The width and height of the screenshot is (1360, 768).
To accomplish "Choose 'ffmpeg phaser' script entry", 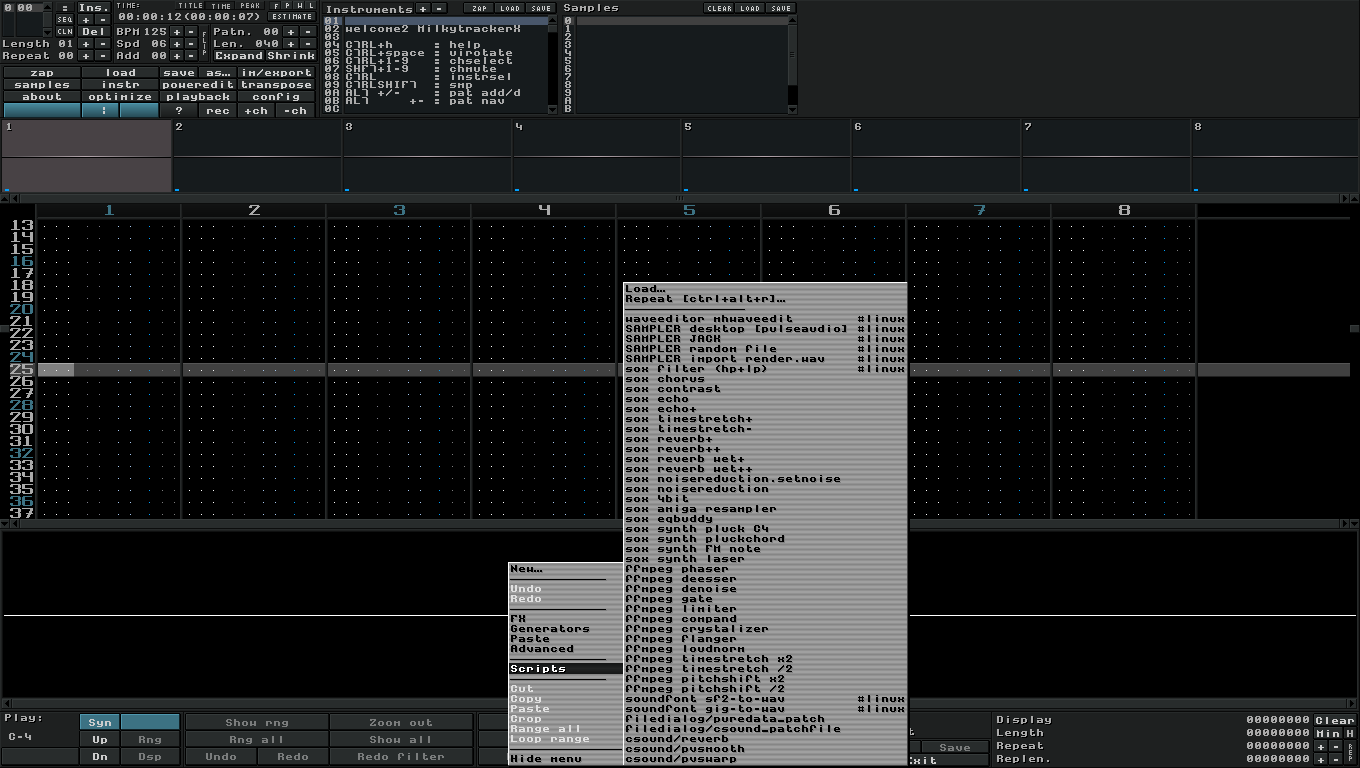I will pyautogui.click(x=677, y=569).
